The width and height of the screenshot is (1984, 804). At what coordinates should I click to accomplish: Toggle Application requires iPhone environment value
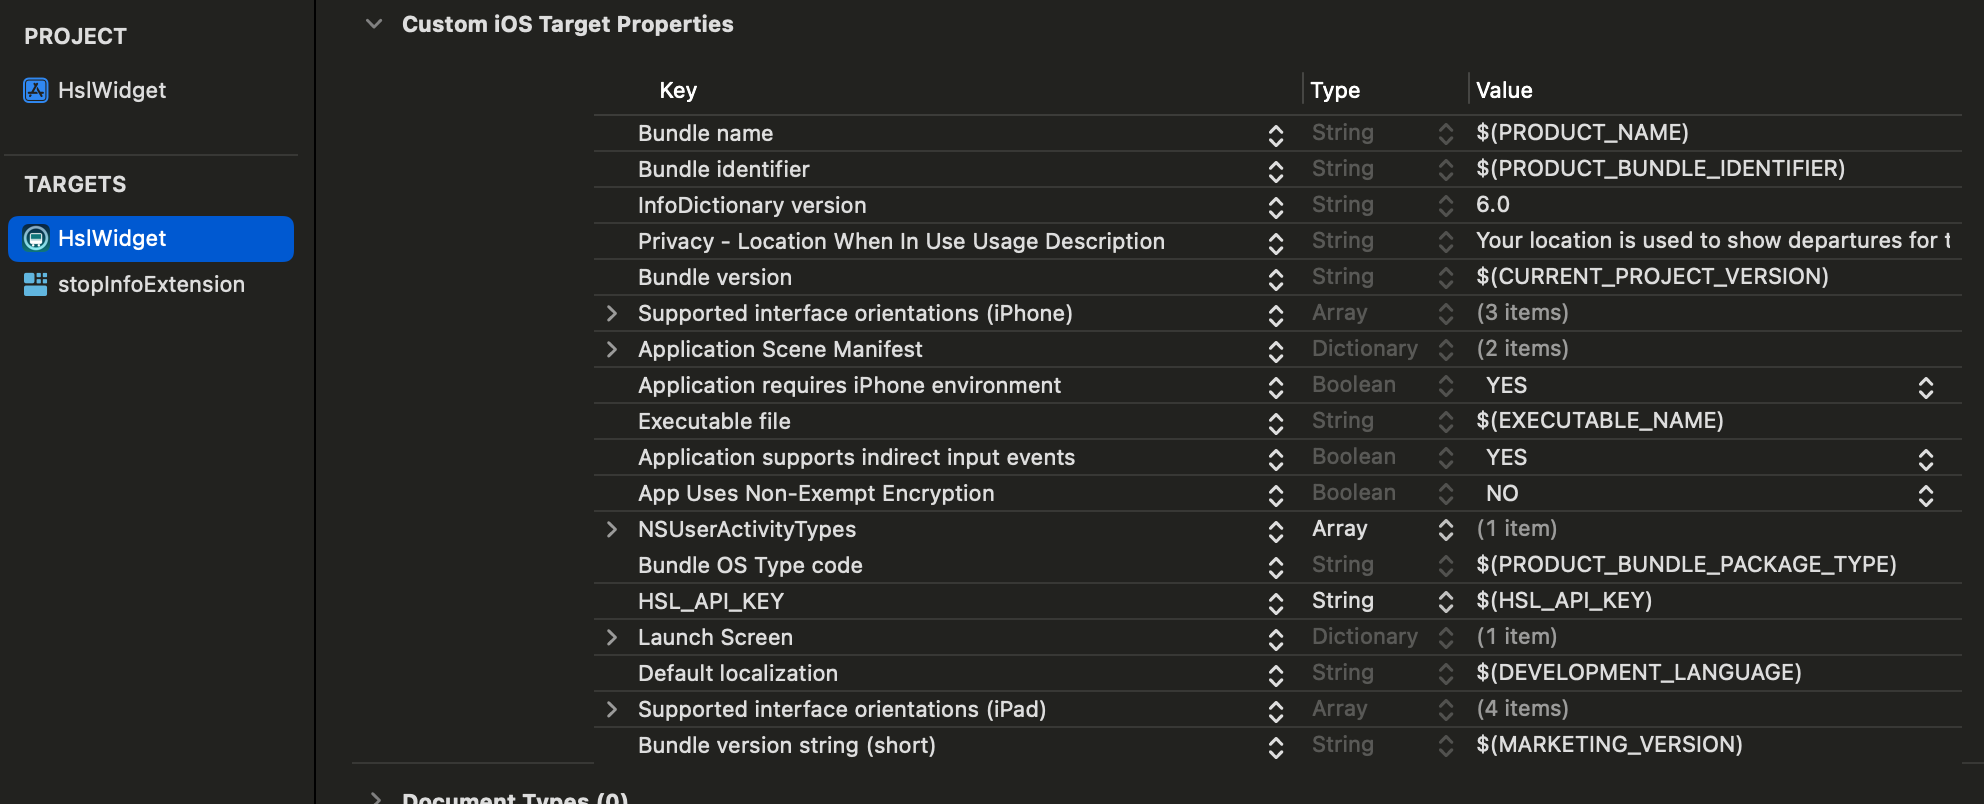tap(1927, 385)
